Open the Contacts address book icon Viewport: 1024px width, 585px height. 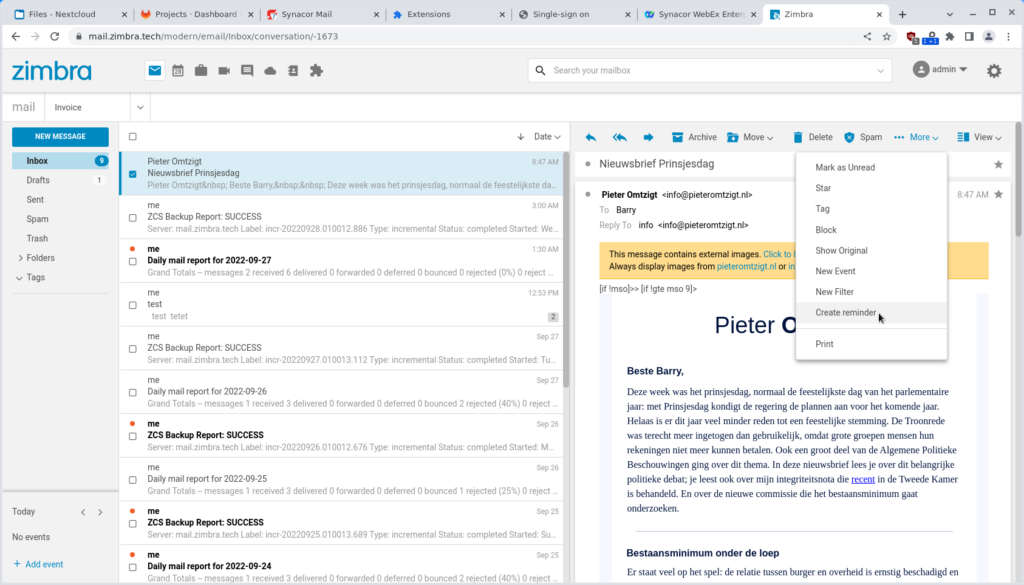pyautogui.click(x=291, y=71)
